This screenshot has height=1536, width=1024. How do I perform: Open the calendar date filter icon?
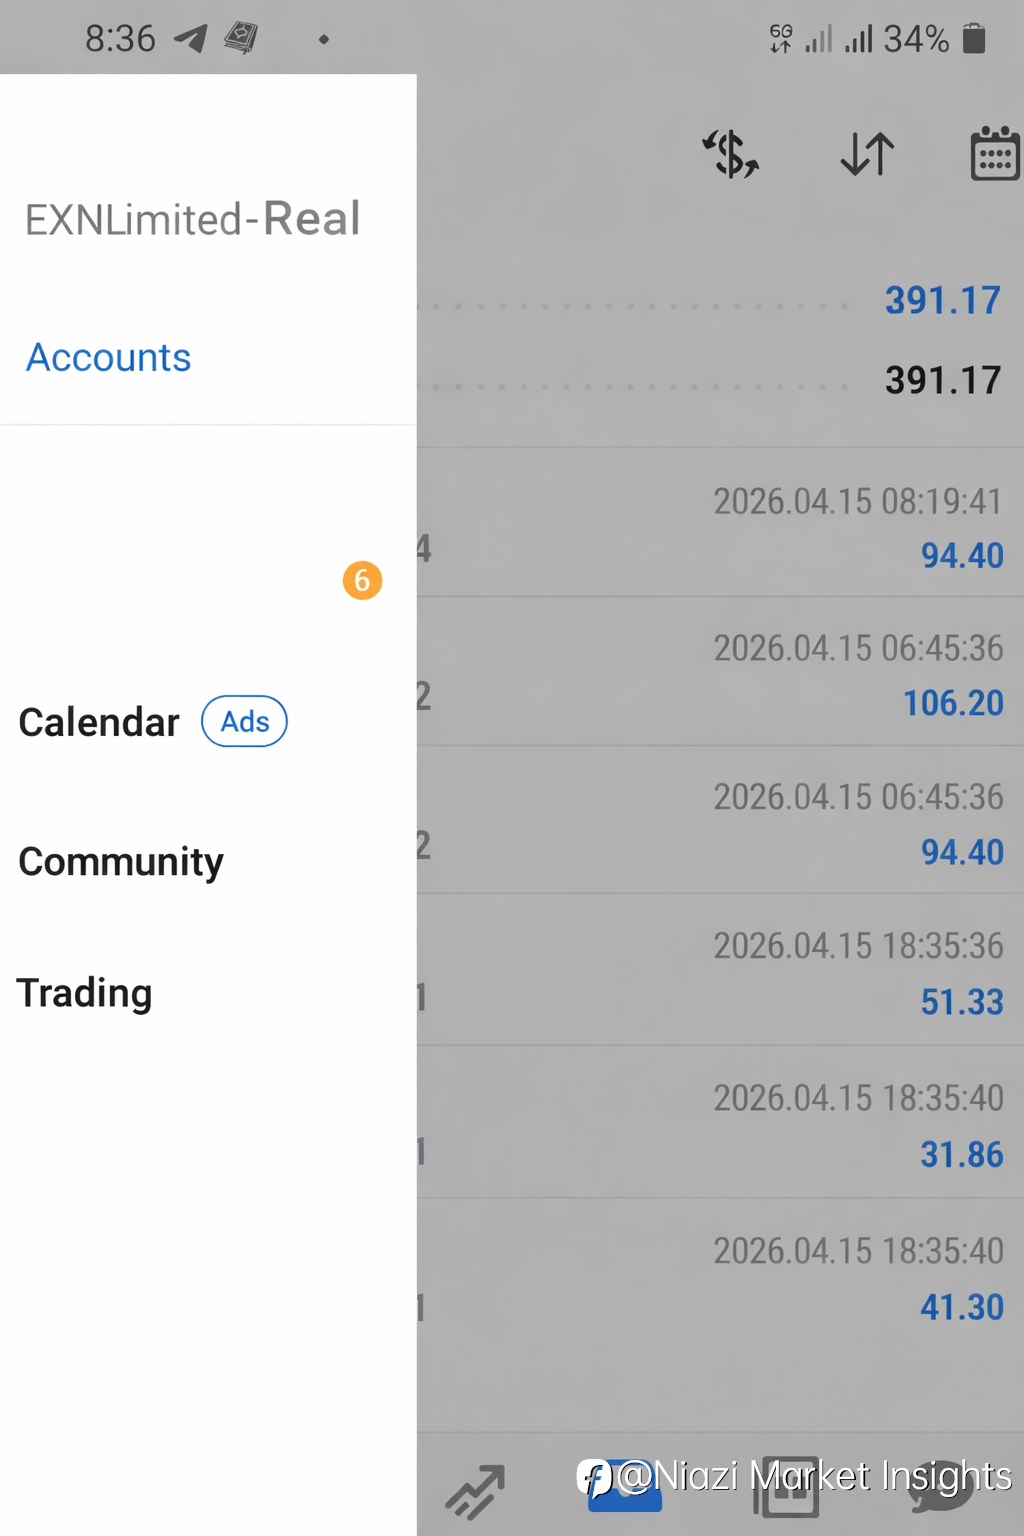996,153
